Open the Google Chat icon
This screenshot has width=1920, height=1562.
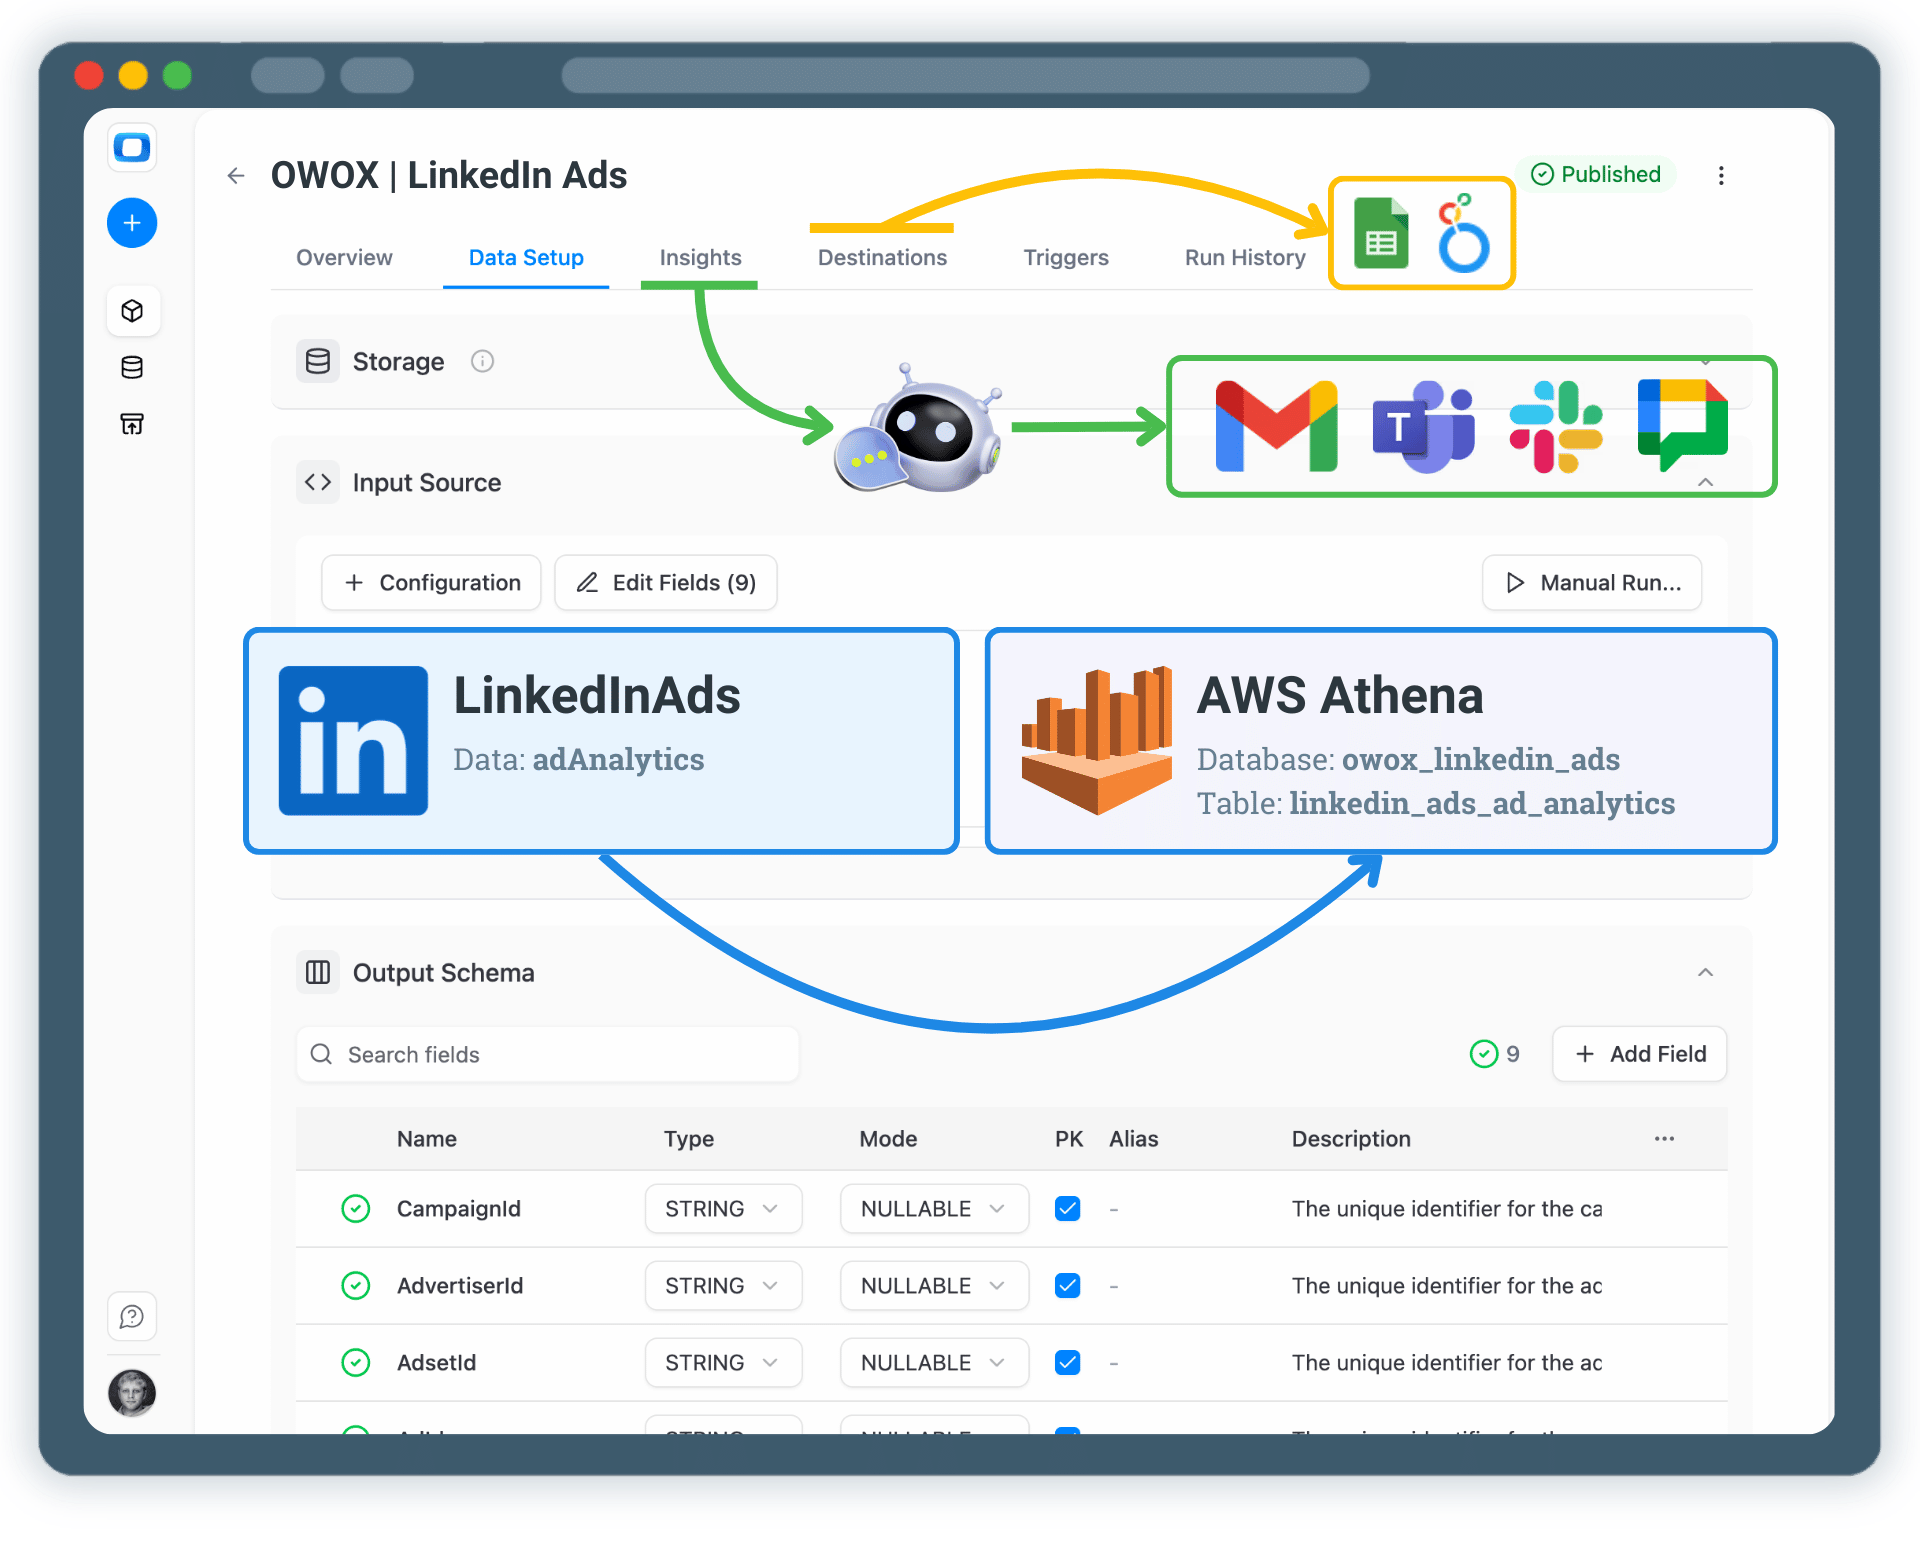1683,425
